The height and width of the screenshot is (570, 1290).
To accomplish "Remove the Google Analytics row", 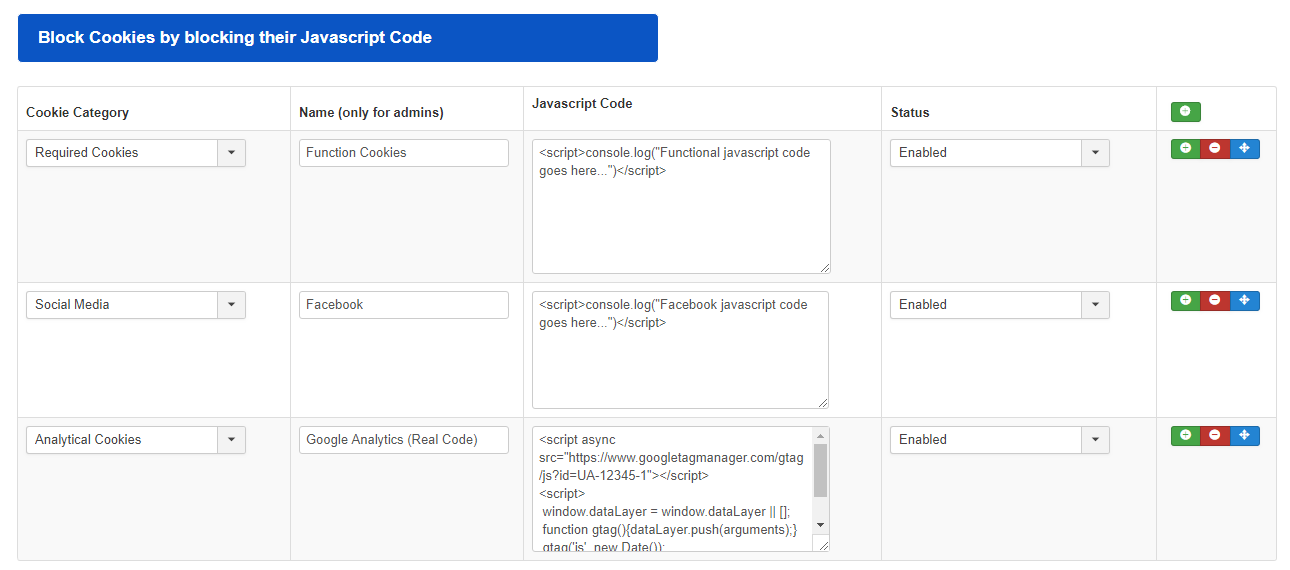I will pyautogui.click(x=1215, y=436).
